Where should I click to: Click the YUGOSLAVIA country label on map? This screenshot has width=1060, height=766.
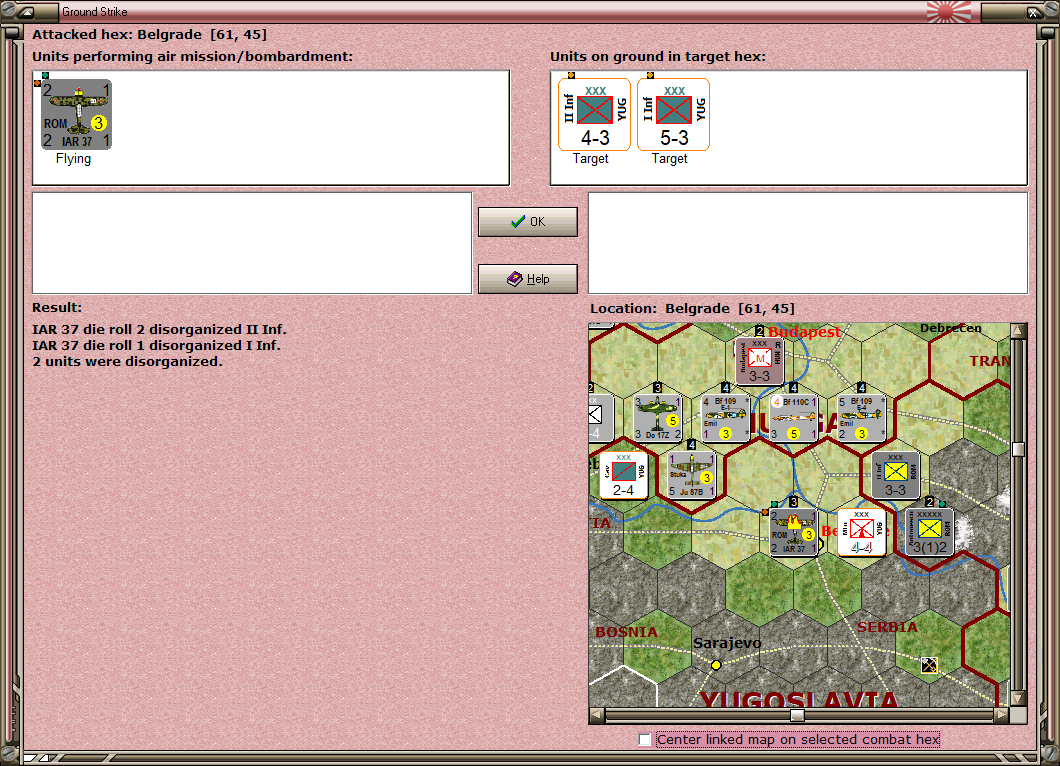pyautogui.click(x=799, y=699)
